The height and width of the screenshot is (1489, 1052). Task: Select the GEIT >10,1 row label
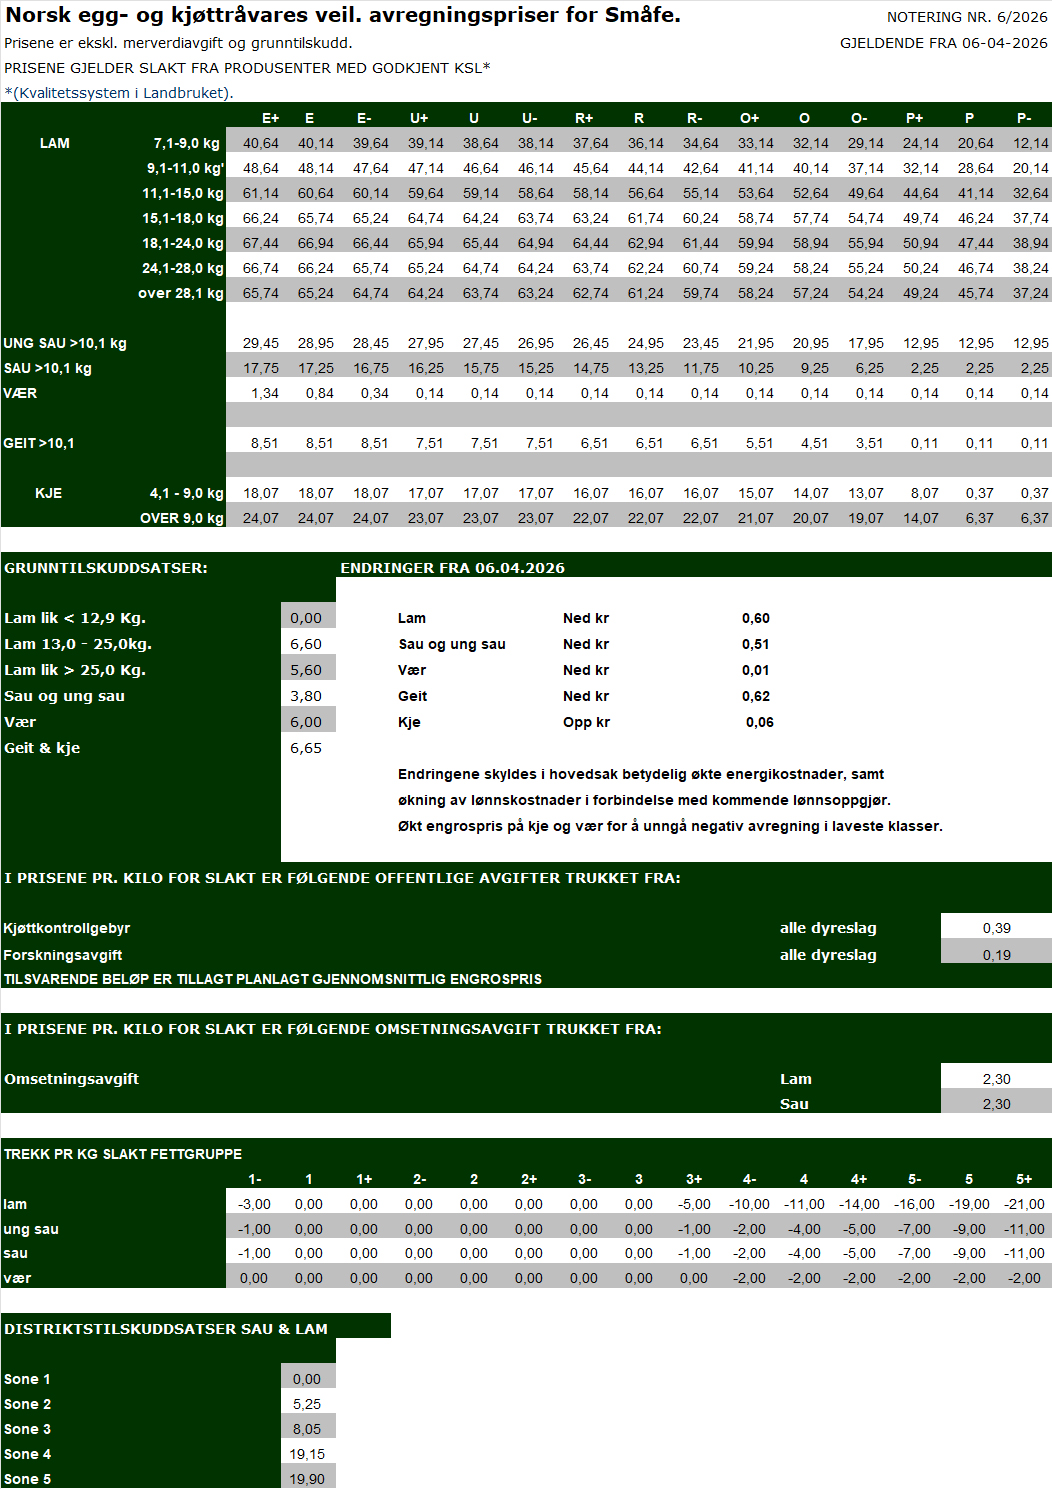pos(39,443)
